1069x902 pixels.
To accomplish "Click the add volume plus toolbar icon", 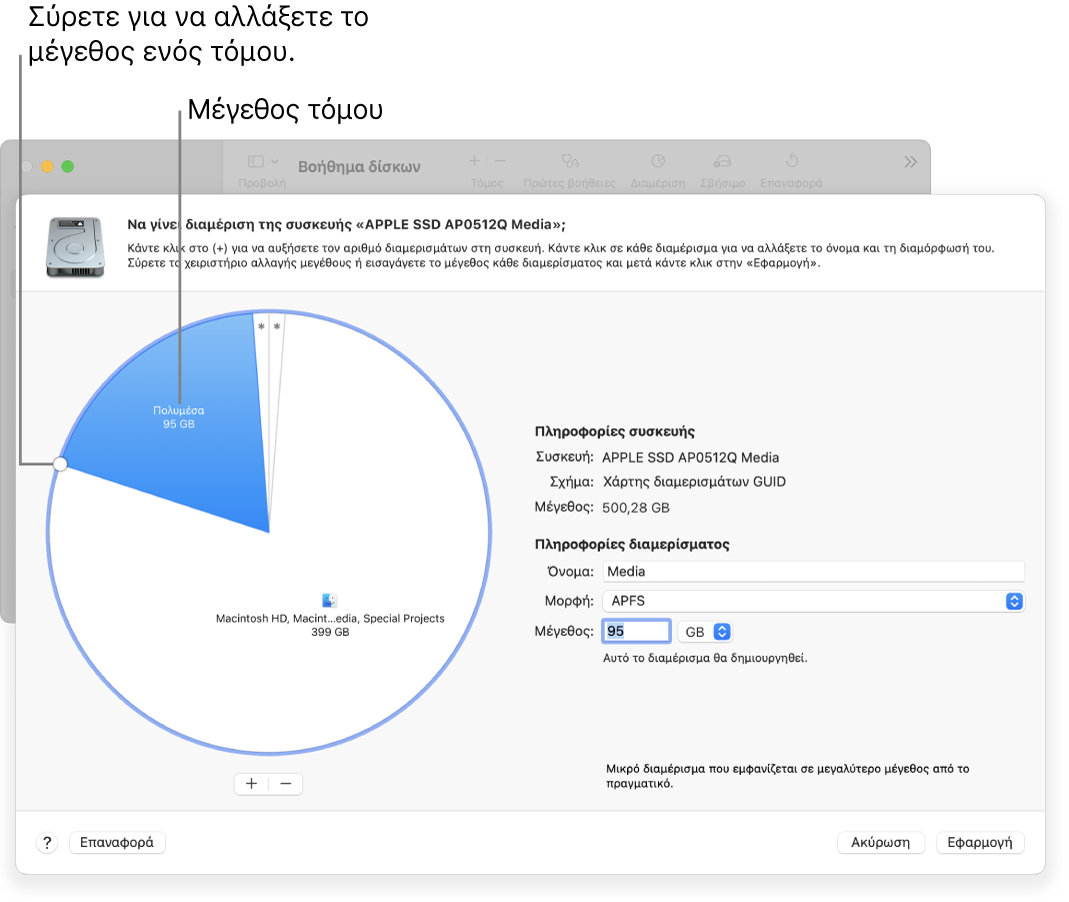I will 475,161.
